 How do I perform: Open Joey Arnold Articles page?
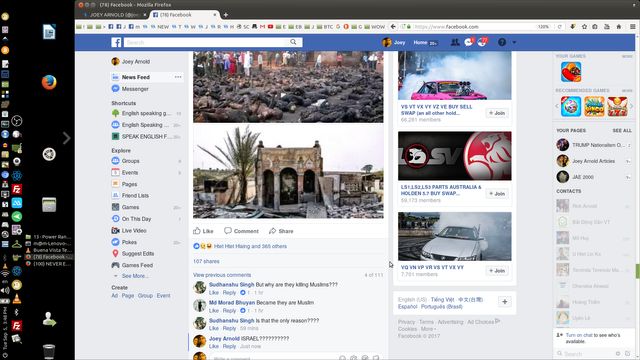pos(594,161)
